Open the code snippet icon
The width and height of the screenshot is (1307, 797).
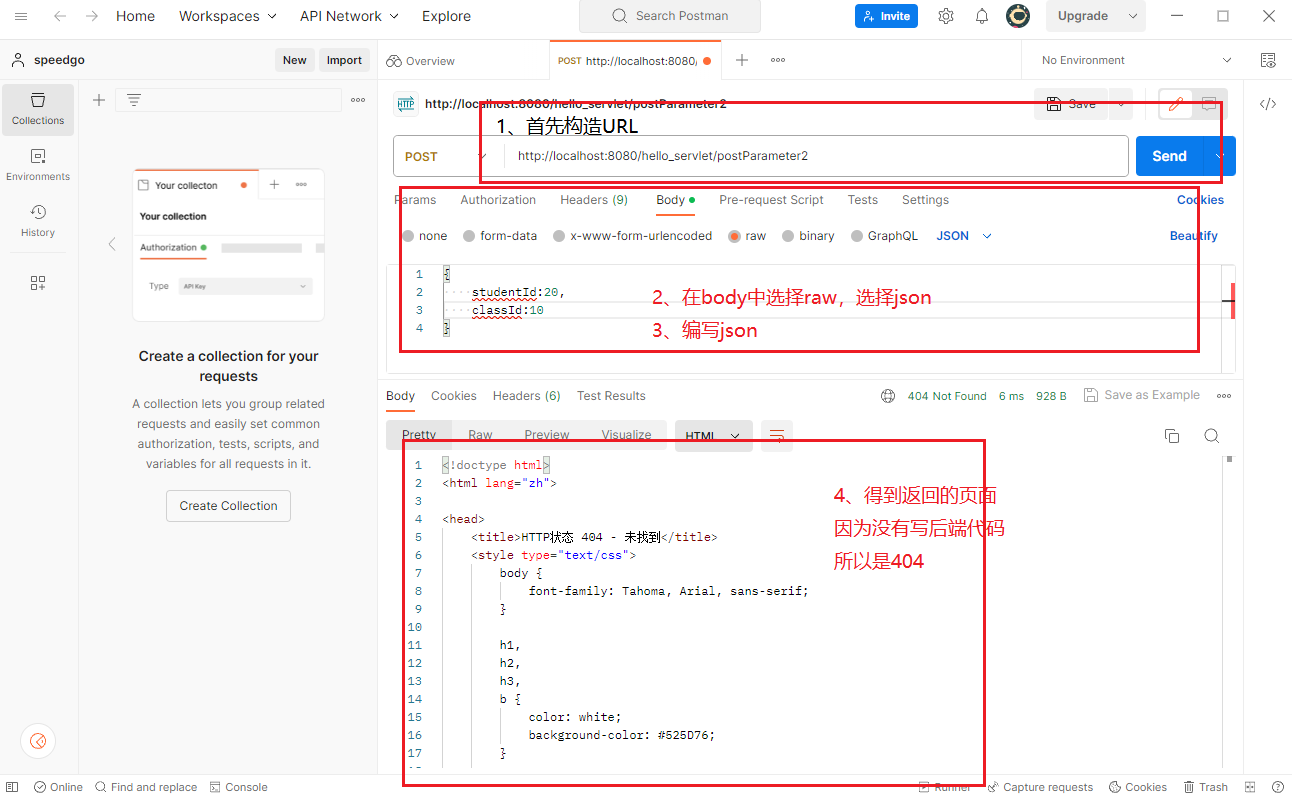pyautogui.click(x=1268, y=104)
